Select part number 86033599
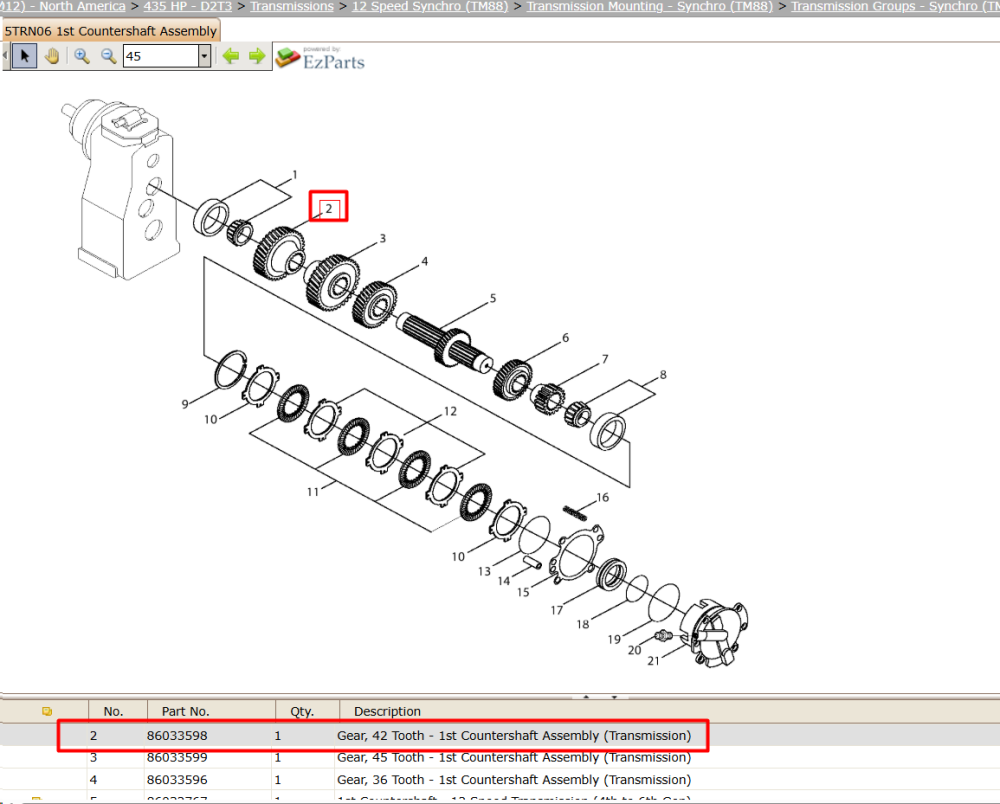This screenshot has height=804, width=1000. click(177, 757)
